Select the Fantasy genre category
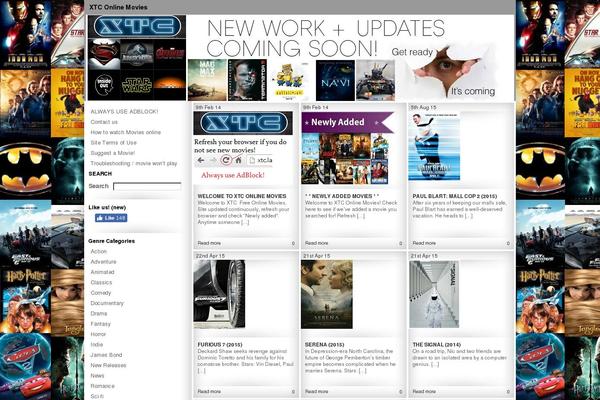 click(x=100, y=324)
